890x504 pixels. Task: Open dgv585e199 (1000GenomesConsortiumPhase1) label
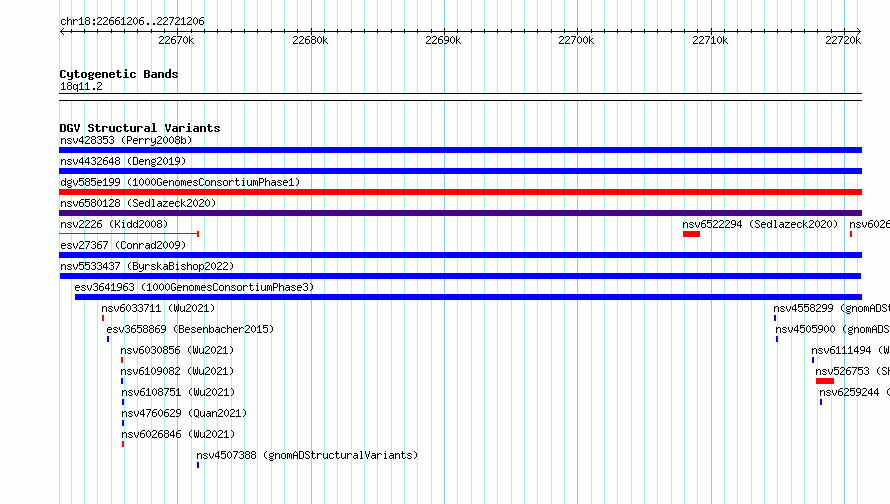(x=180, y=182)
